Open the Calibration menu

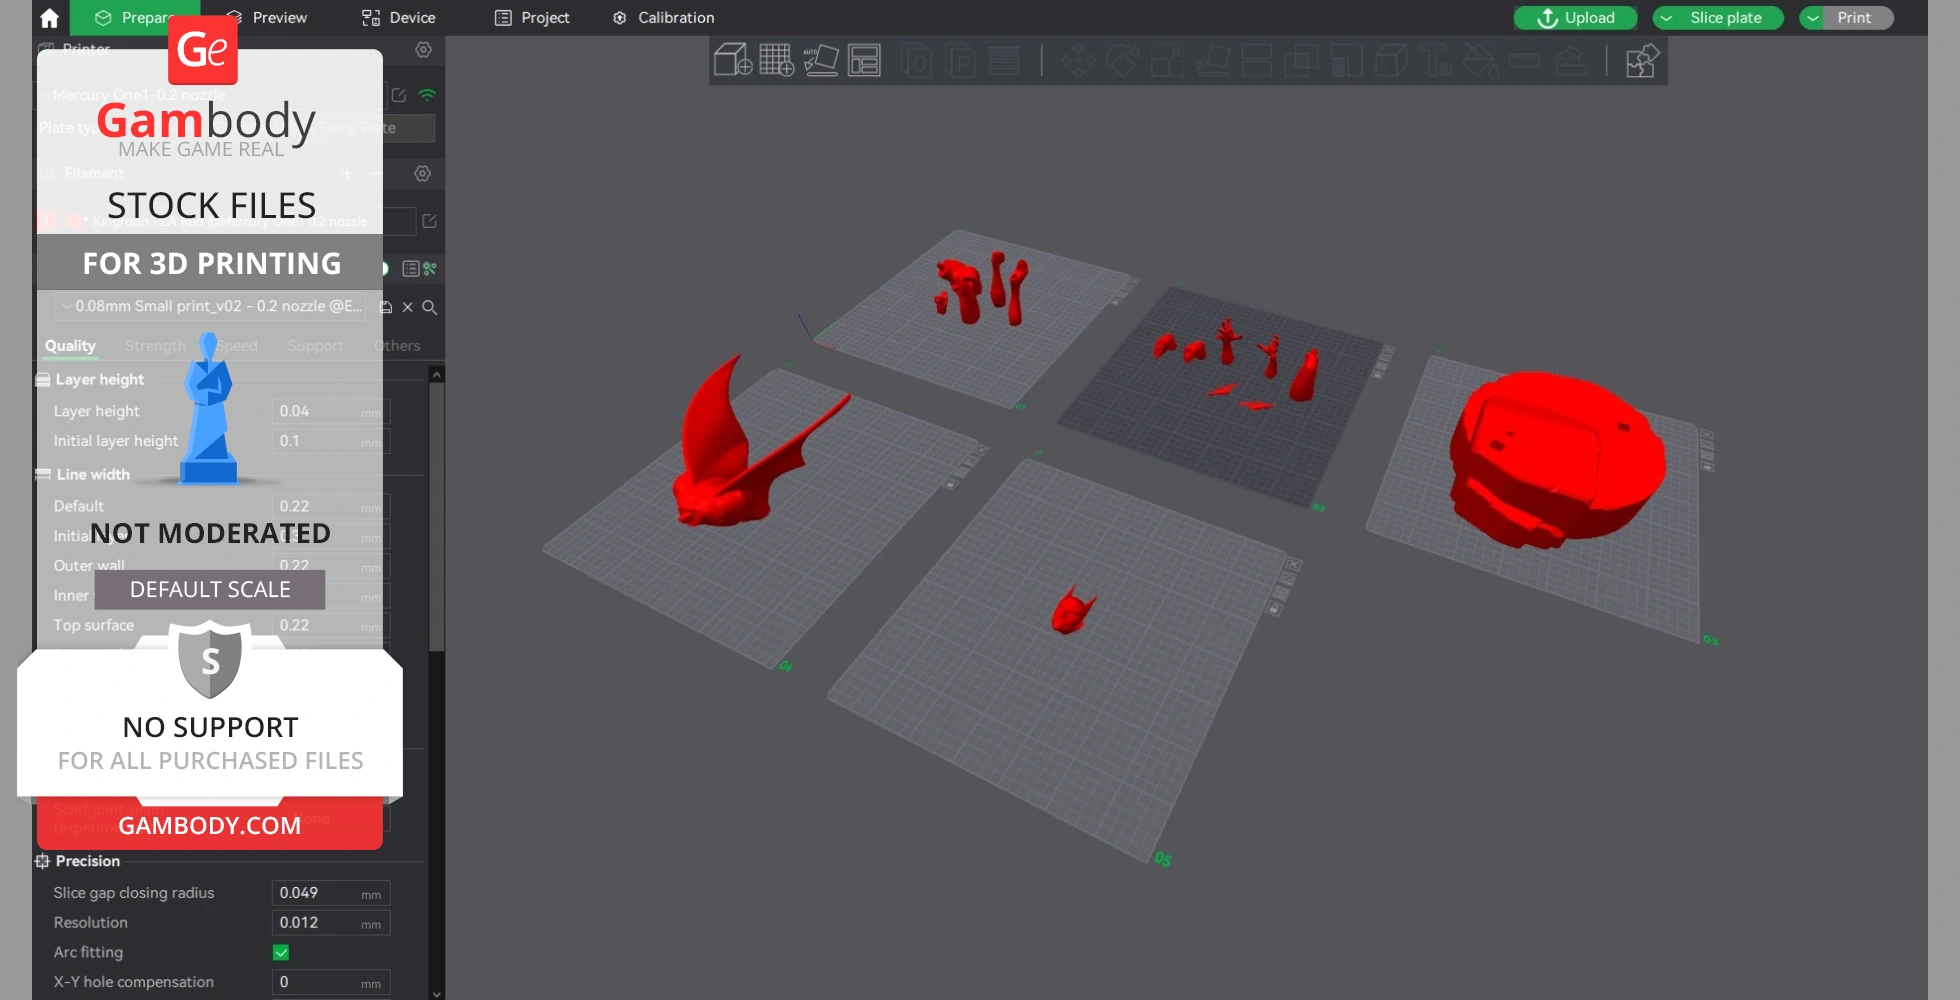(x=663, y=18)
